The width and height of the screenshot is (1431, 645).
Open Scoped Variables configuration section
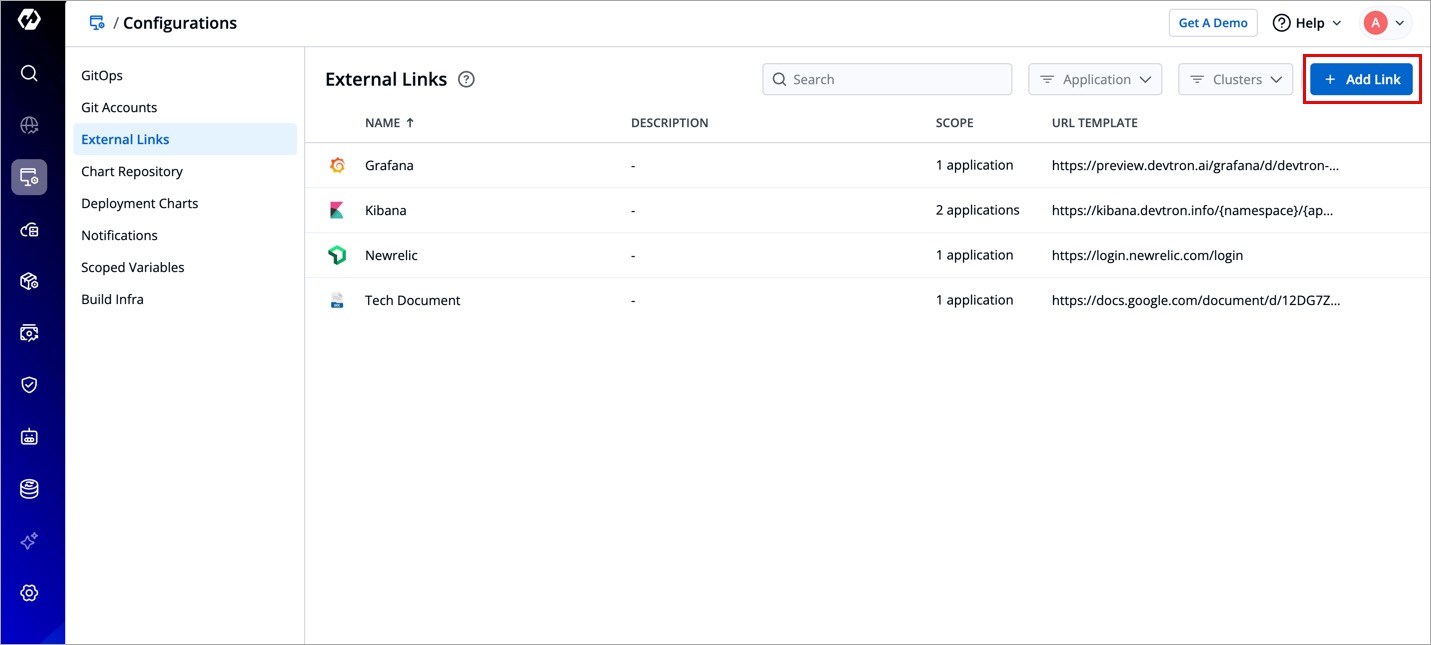click(132, 268)
